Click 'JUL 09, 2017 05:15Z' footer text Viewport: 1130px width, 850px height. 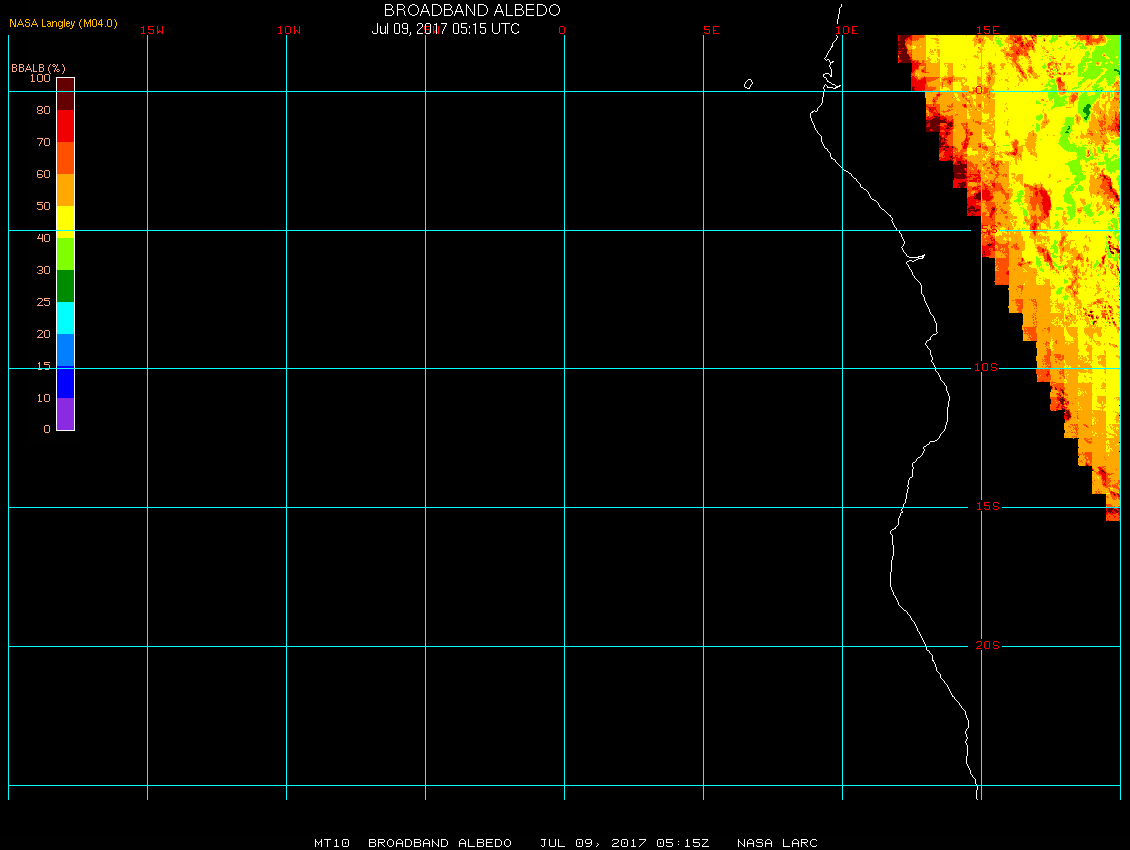[624, 843]
